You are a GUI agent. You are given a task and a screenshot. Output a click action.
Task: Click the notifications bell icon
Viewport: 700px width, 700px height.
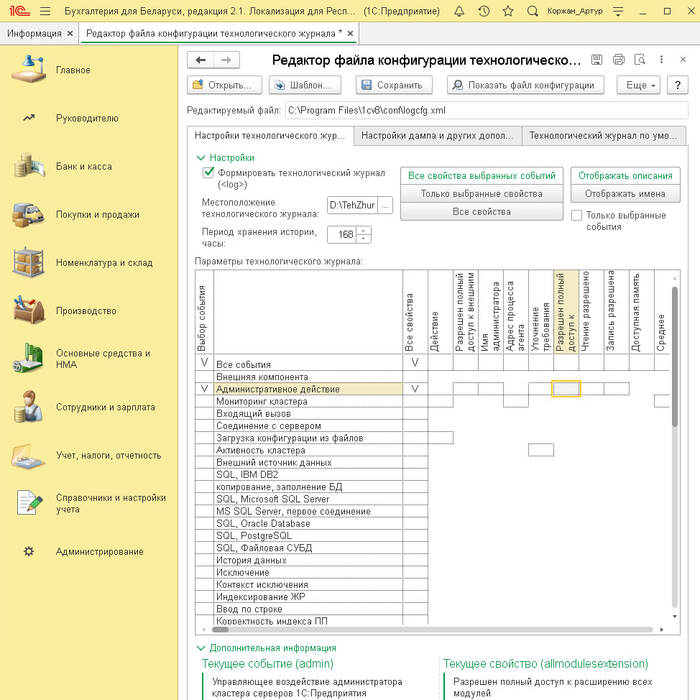coord(457,11)
